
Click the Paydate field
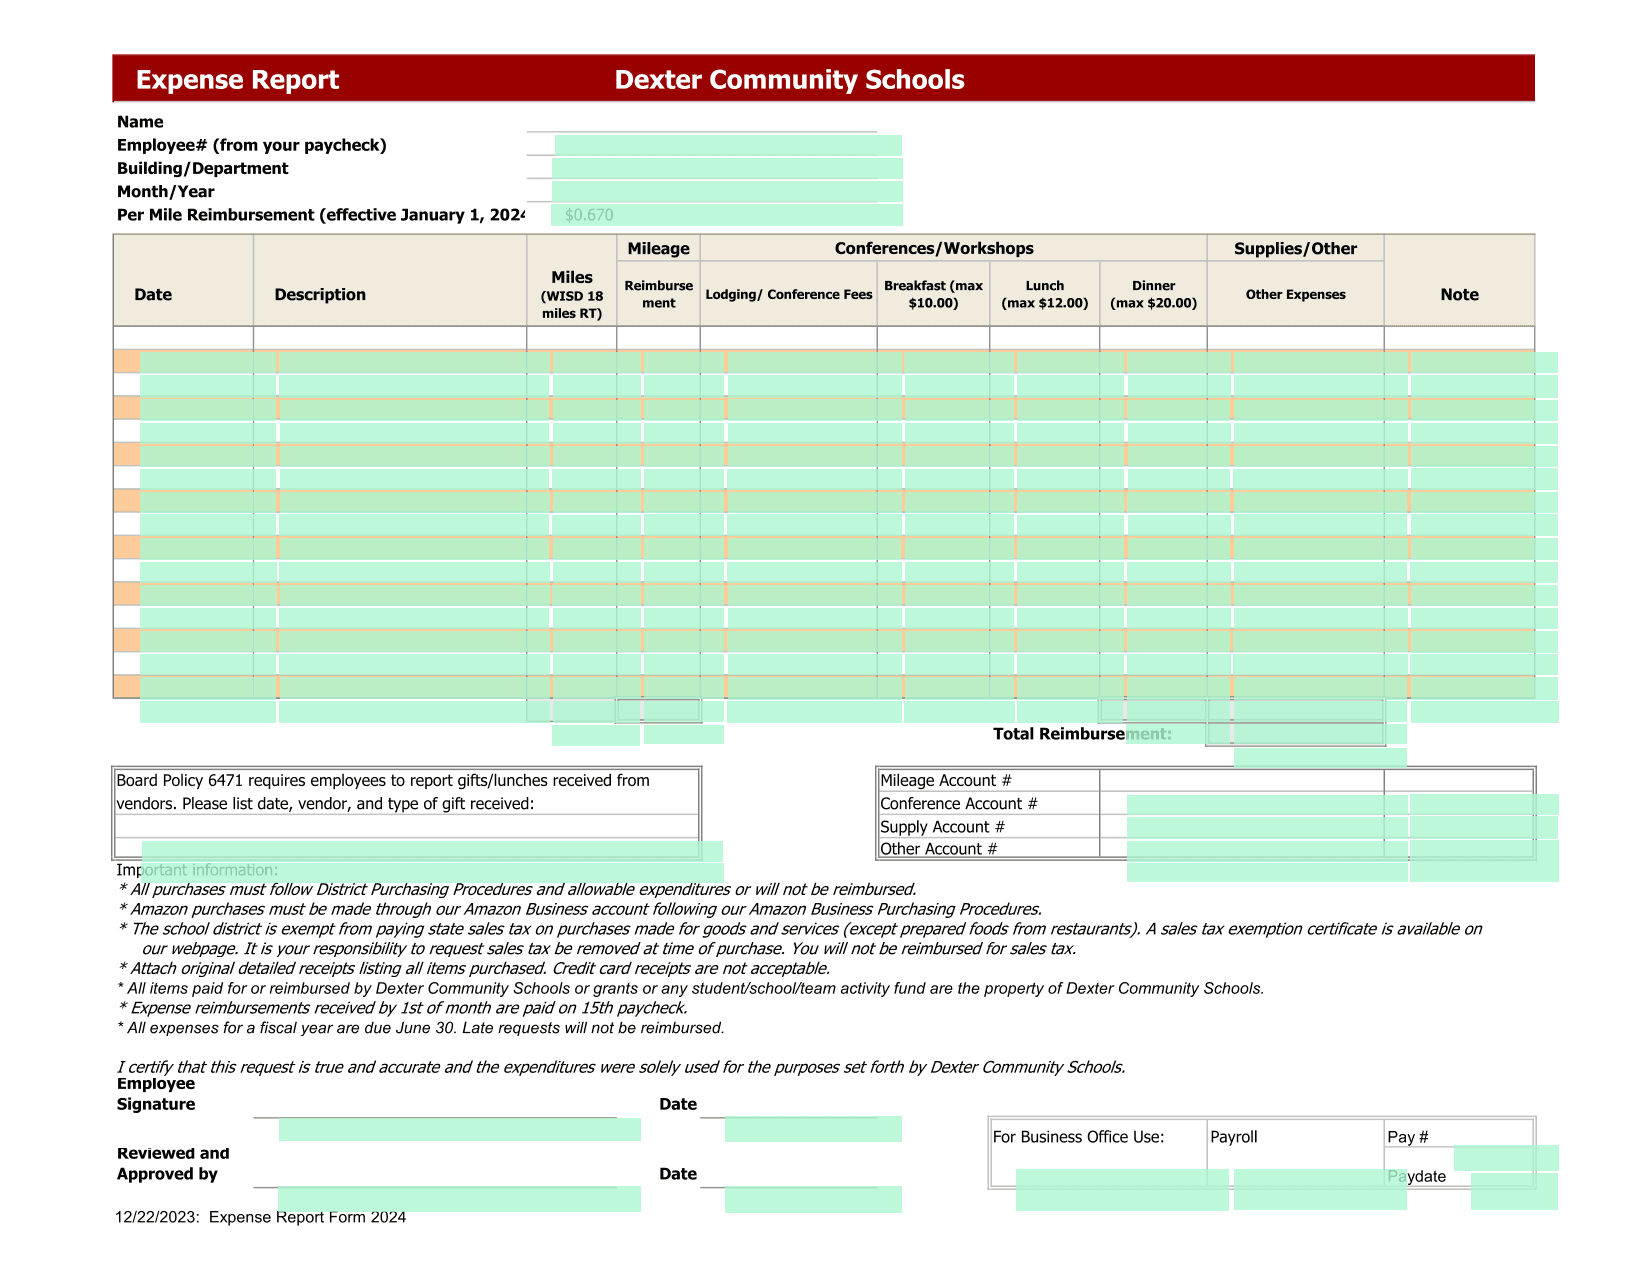[x=1514, y=1192]
